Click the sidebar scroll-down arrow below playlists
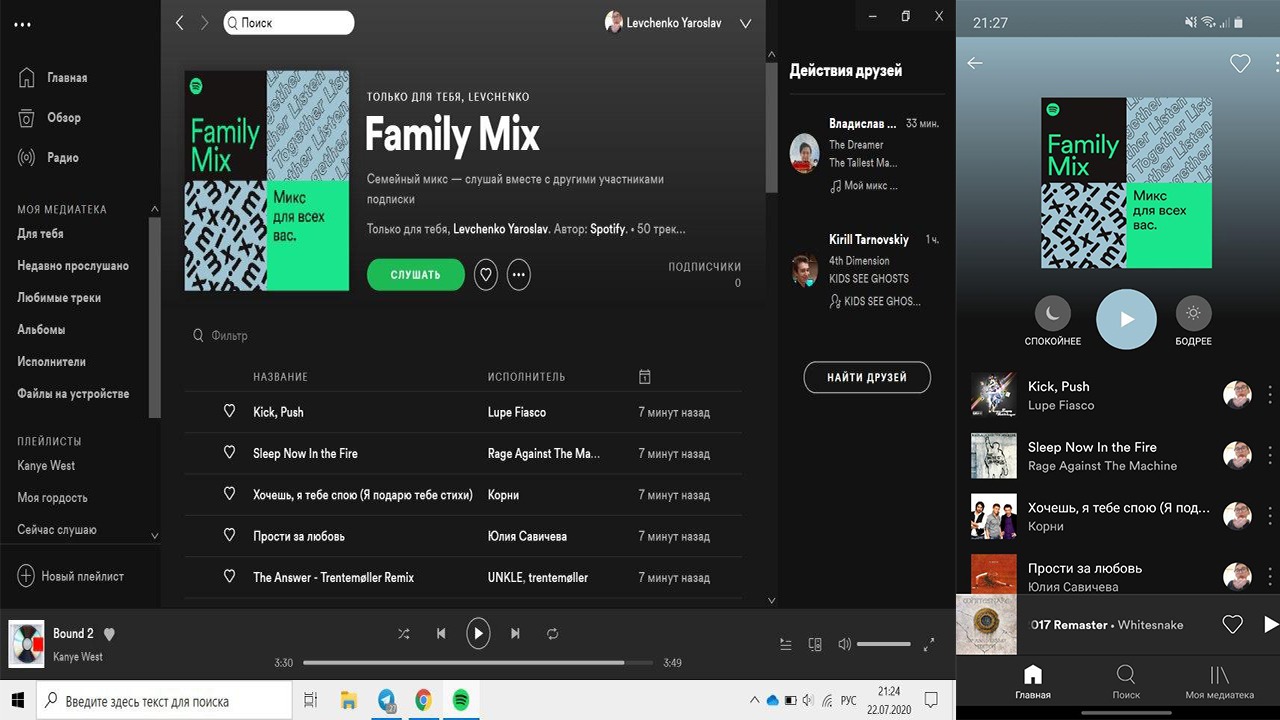Screen dimensions: 1280x720 (x=154, y=536)
